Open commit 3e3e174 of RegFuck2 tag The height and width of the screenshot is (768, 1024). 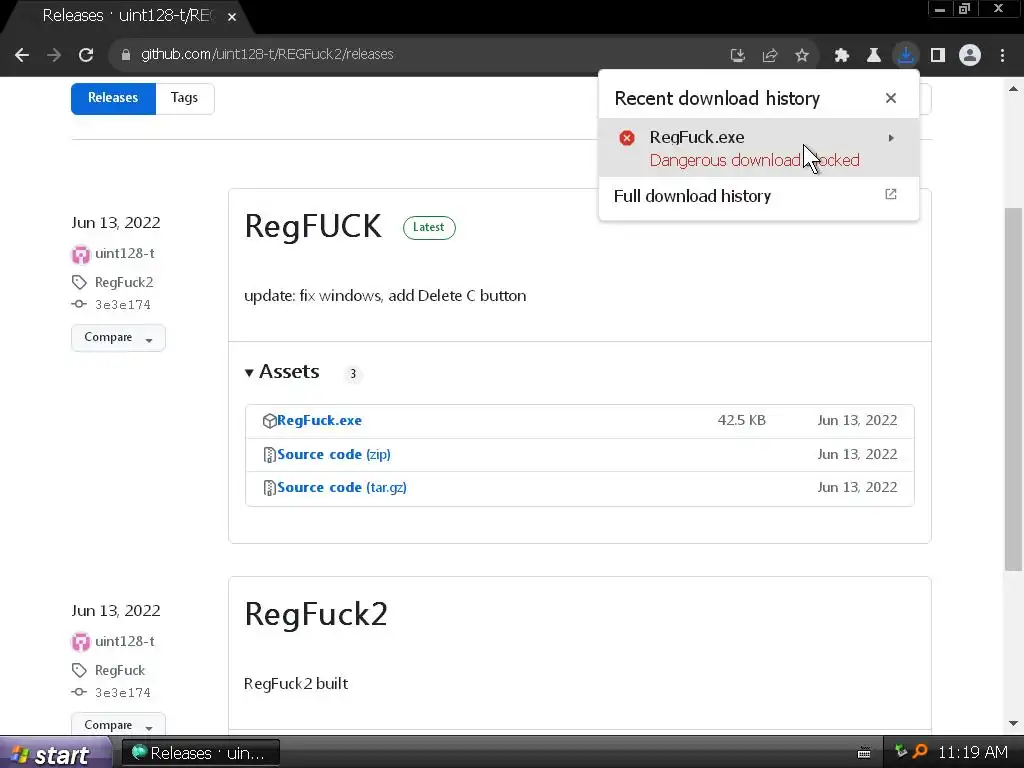(x=123, y=305)
